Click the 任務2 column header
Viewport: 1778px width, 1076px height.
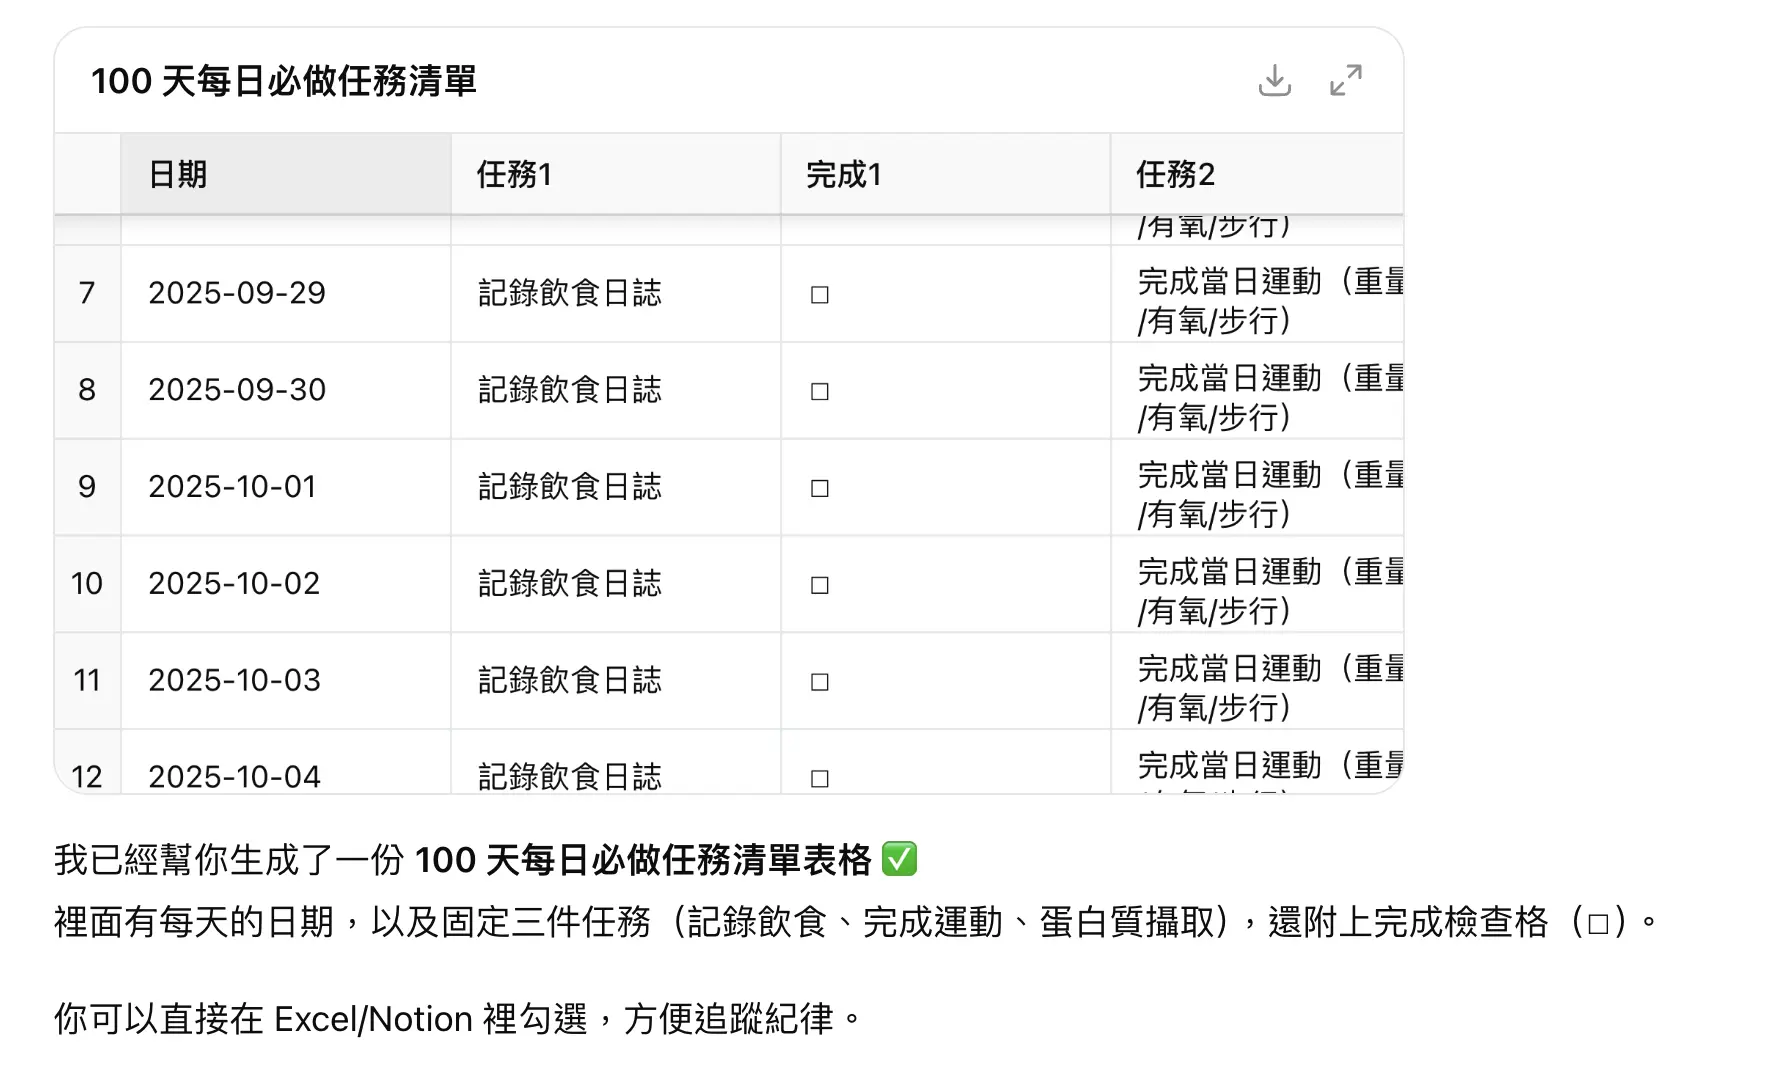click(1175, 175)
